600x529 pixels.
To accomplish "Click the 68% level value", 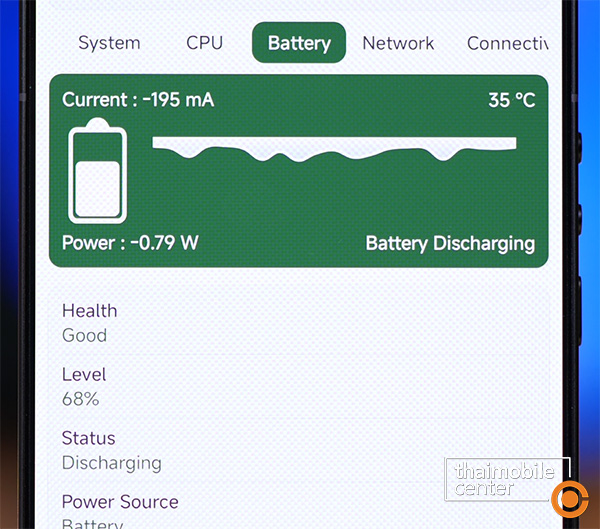I will (80, 399).
